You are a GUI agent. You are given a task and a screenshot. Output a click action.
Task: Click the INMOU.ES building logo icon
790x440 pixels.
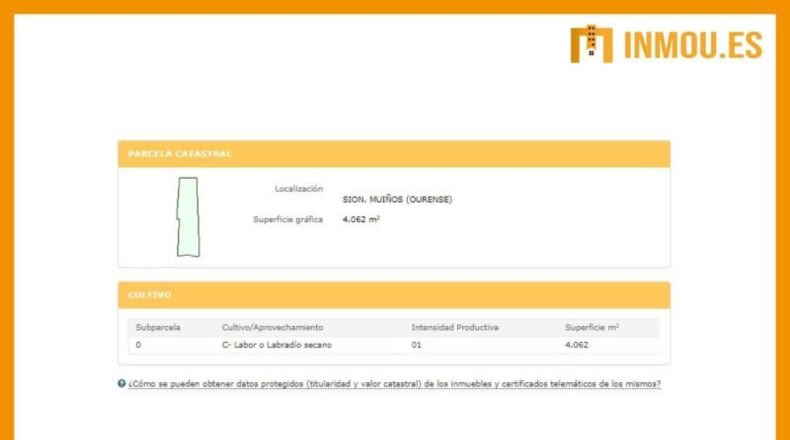pos(591,44)
